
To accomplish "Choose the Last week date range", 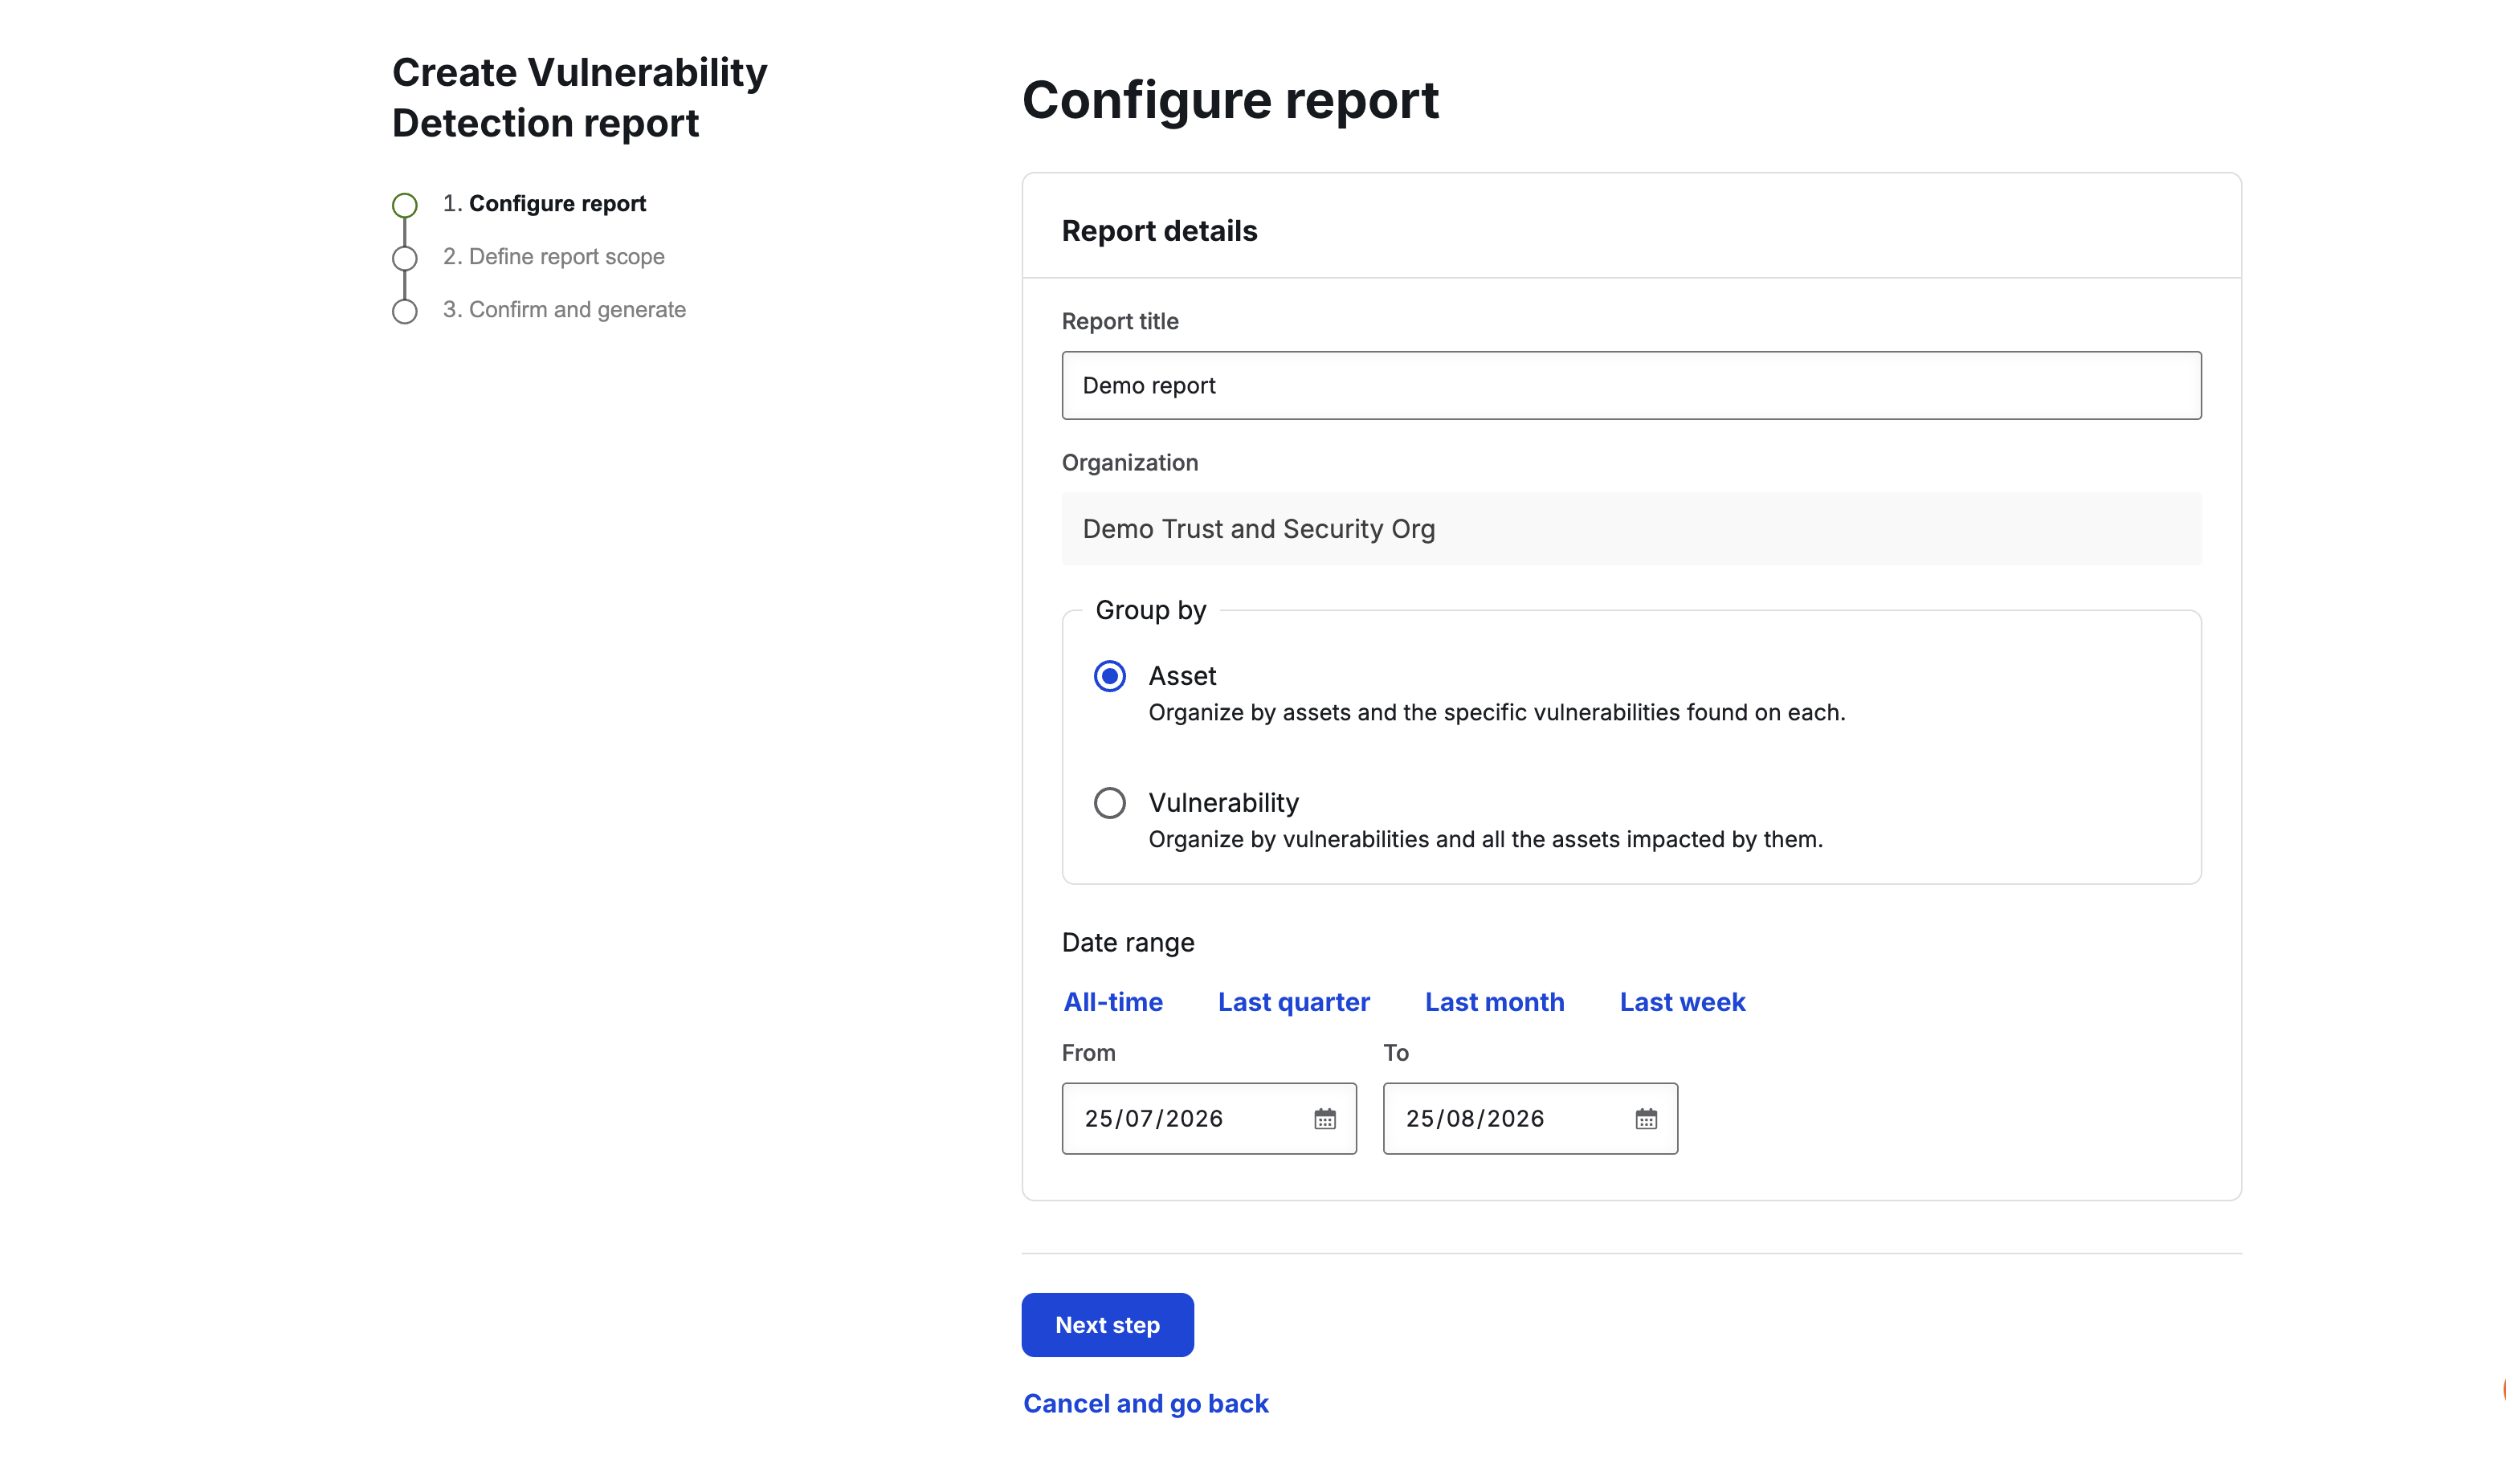I will coord(1682,1002).
